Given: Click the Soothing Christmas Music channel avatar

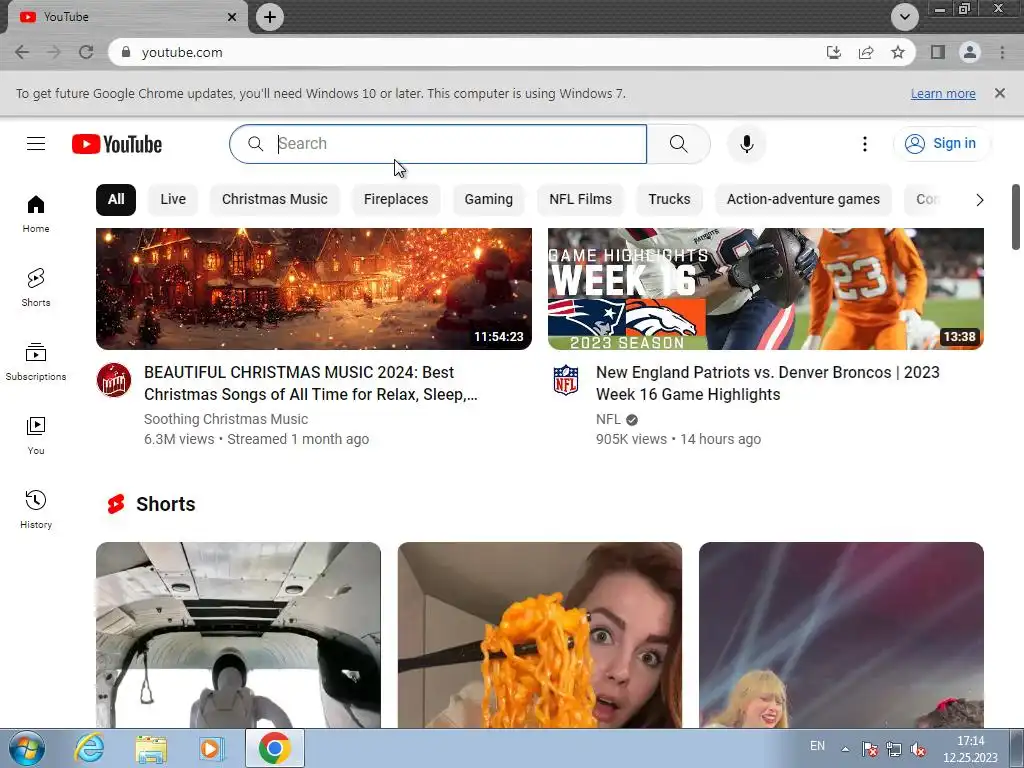Looking at the screenshot, I should click(114, 380).
